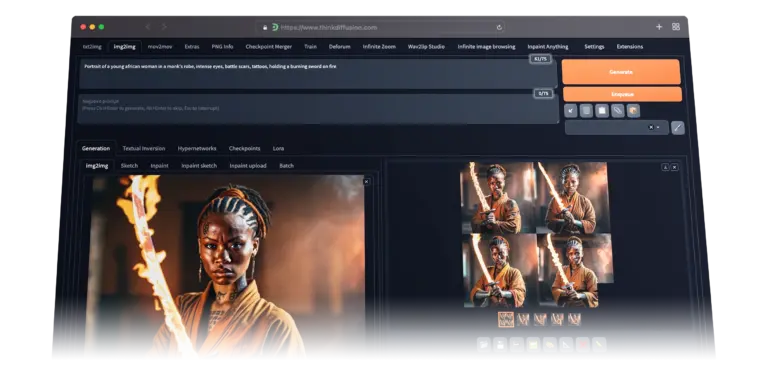Open the Hypernetworks sub-tab

pyautogui.click(x=197, y=148)
